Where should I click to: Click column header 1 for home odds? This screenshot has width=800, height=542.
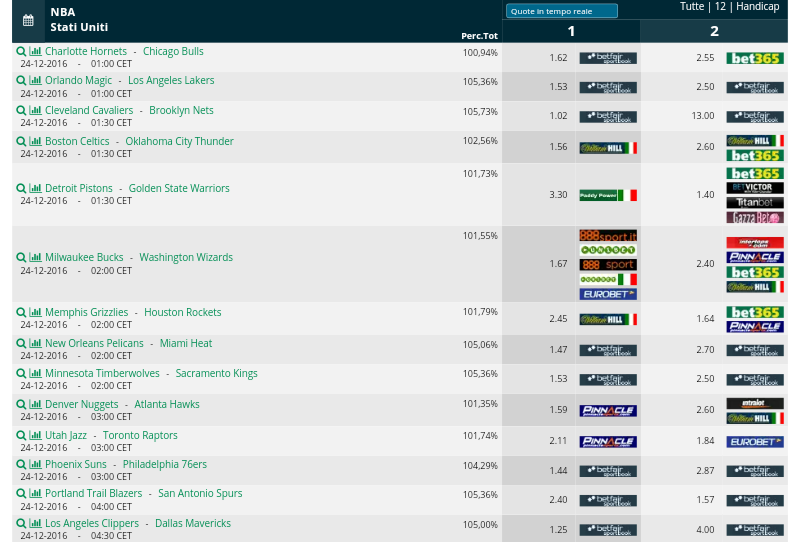point(571,31)
